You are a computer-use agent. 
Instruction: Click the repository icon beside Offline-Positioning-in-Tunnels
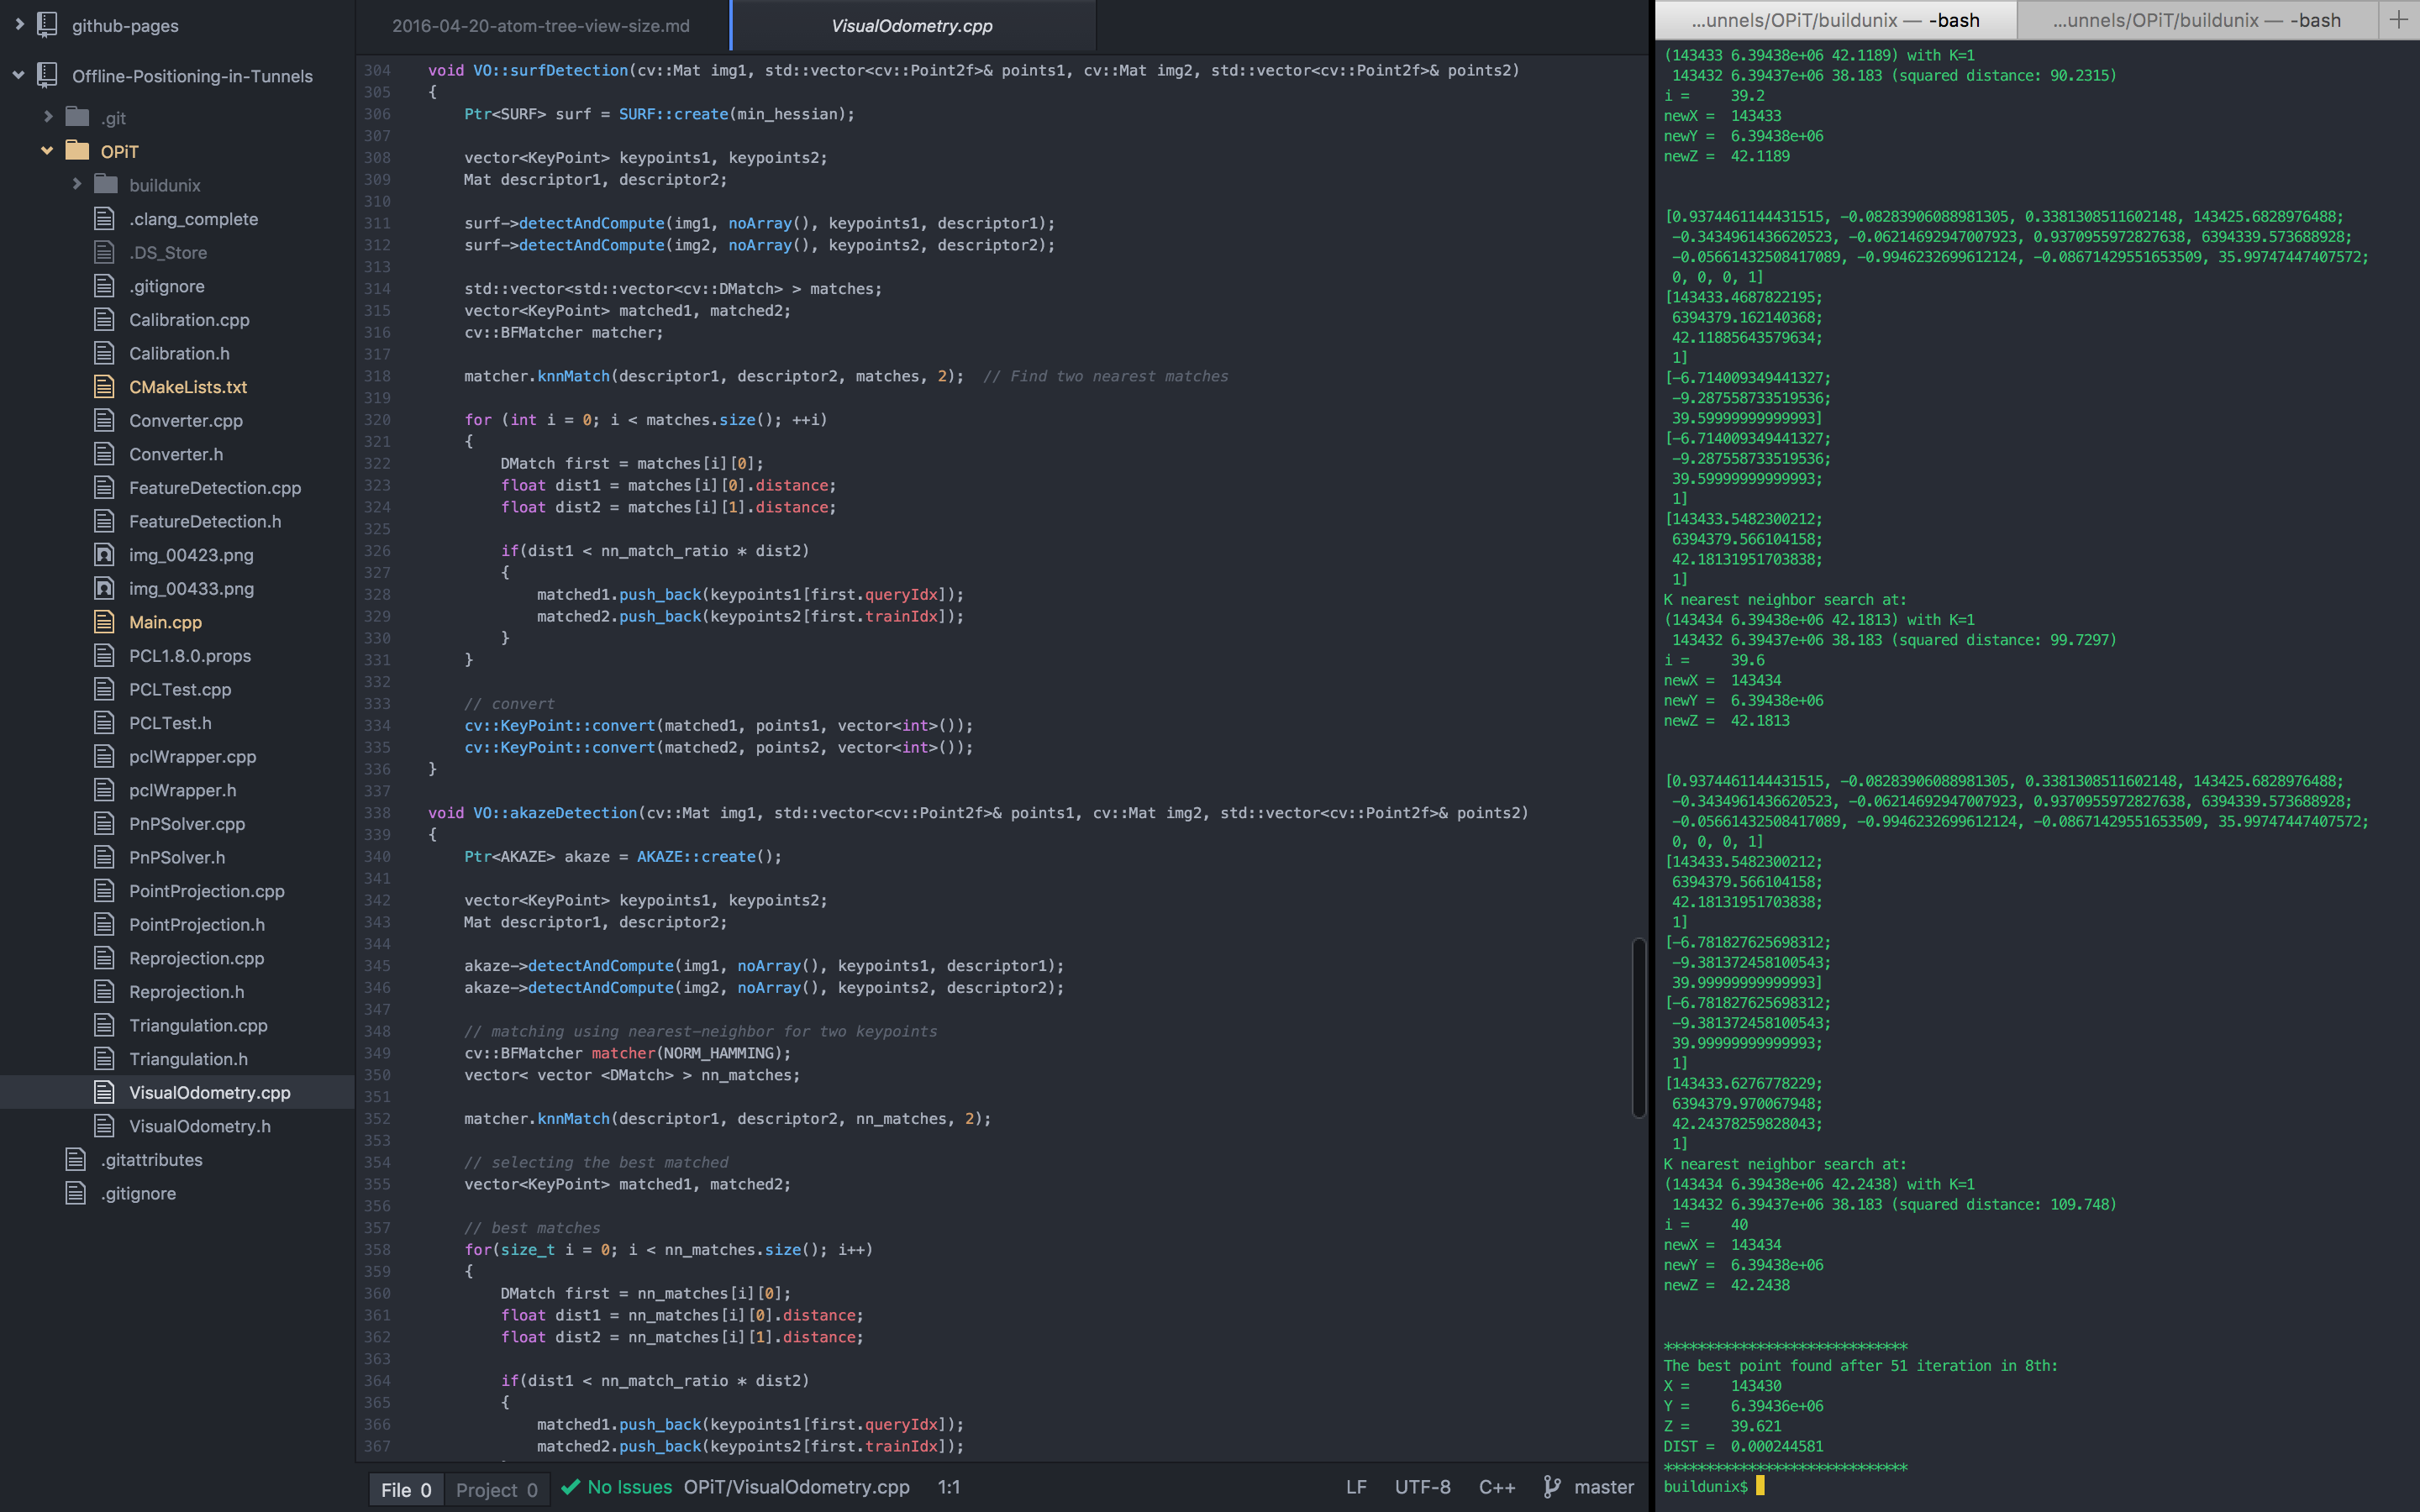click(46, 76)
